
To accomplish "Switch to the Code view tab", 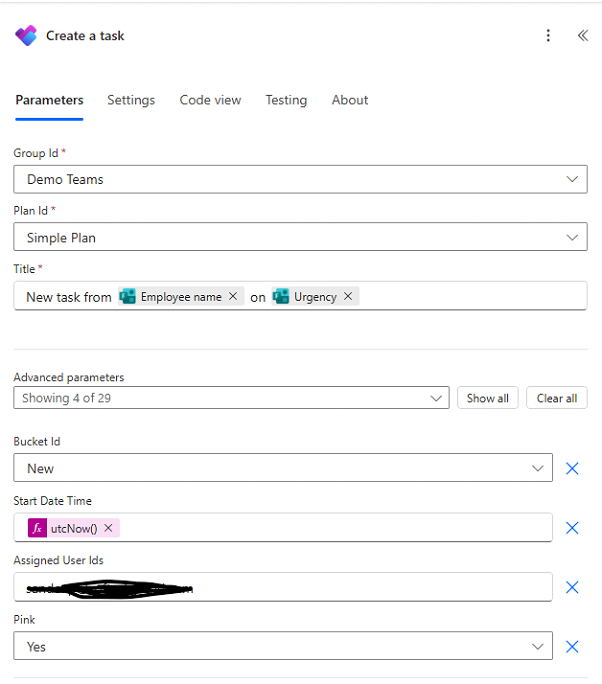I will click(x=210, y=100).
